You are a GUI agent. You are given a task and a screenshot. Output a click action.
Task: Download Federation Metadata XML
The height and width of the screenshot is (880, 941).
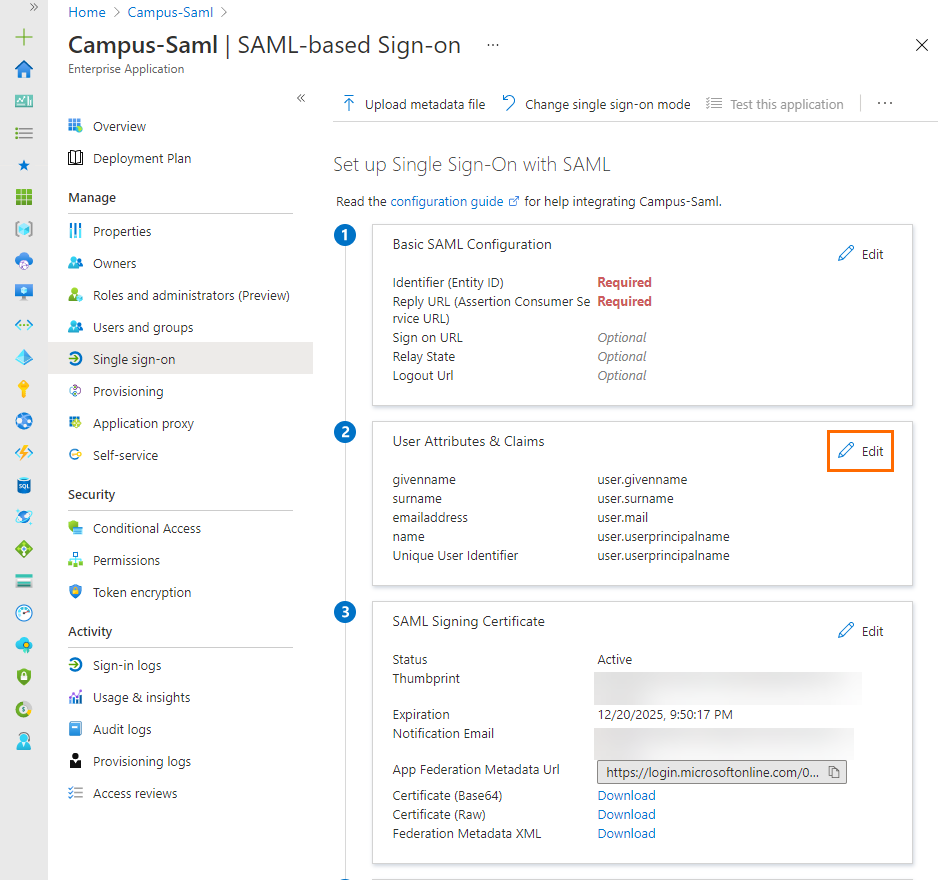(x=626, y=834)
